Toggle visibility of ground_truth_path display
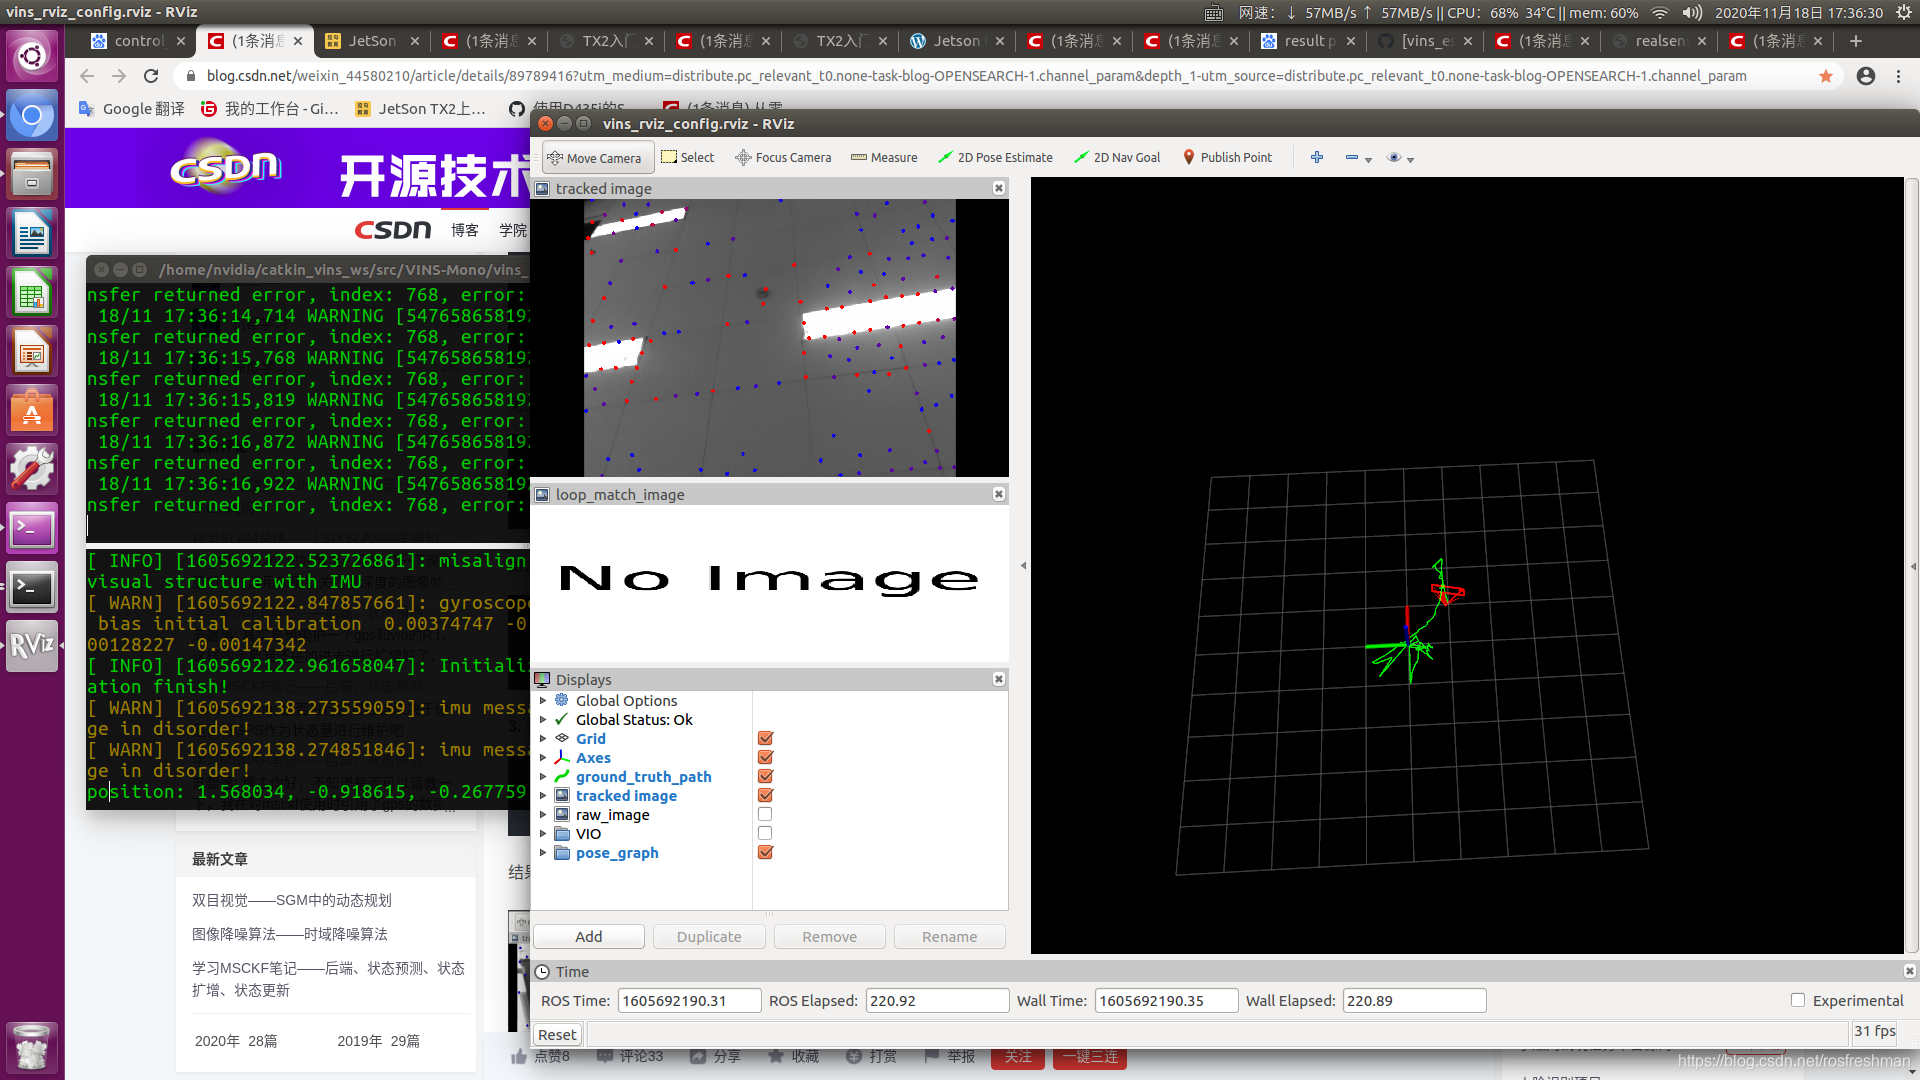 764,775
